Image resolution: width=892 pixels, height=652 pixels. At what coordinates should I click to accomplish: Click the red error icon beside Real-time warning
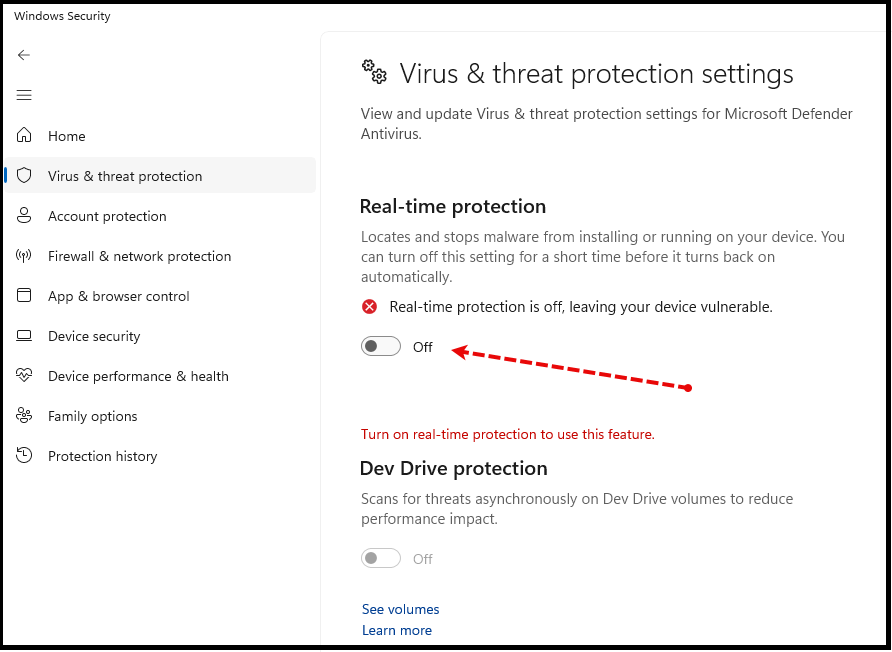[x=369, y=307]
